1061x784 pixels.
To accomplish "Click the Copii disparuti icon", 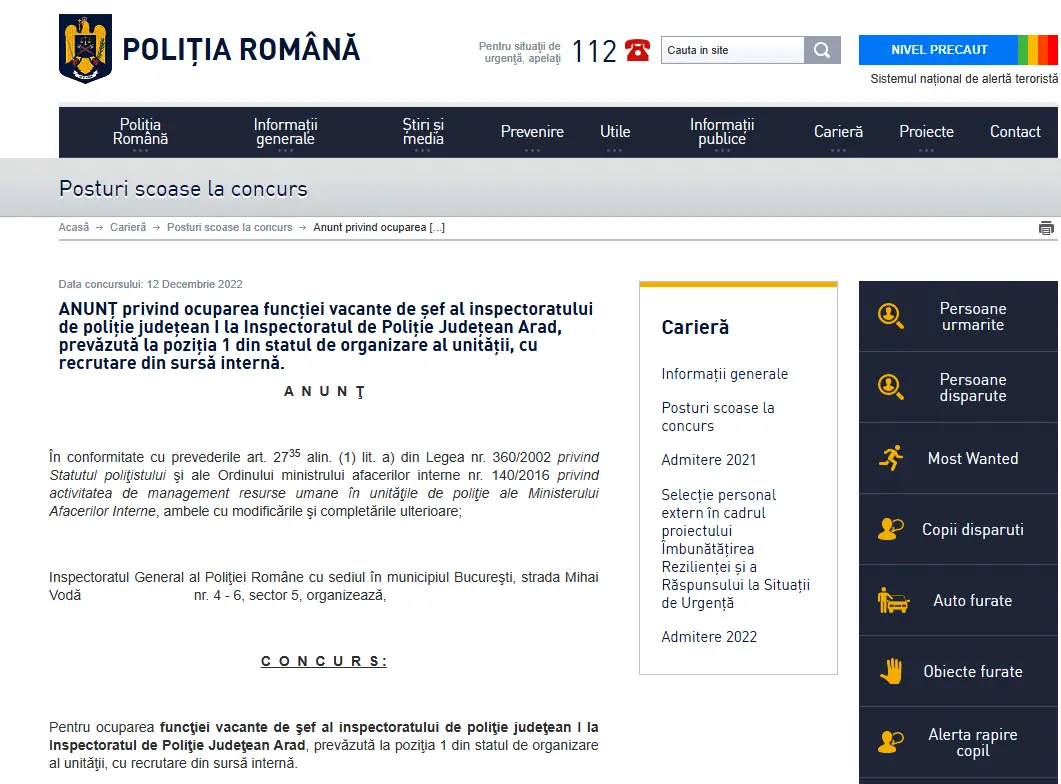I will 890,529.
